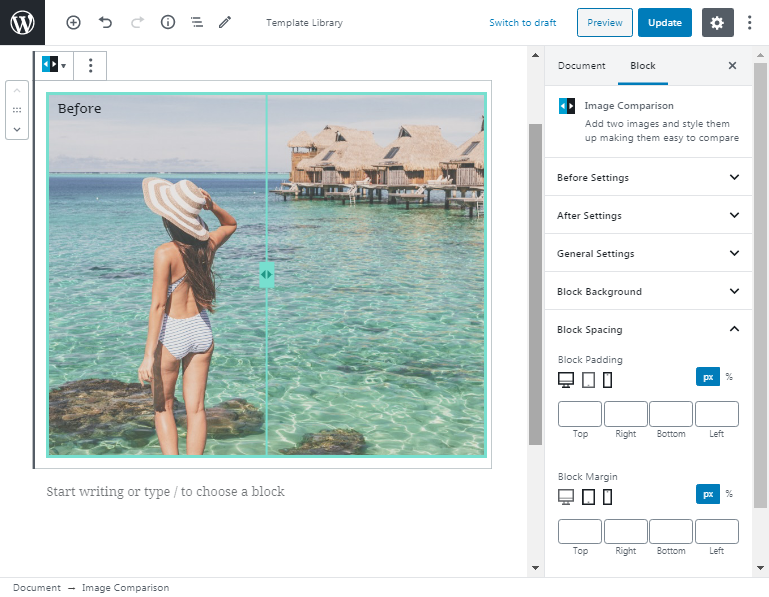Click the Block Padding Bottom field
This screenshot has width=769, height=597.
click(671, 414)
